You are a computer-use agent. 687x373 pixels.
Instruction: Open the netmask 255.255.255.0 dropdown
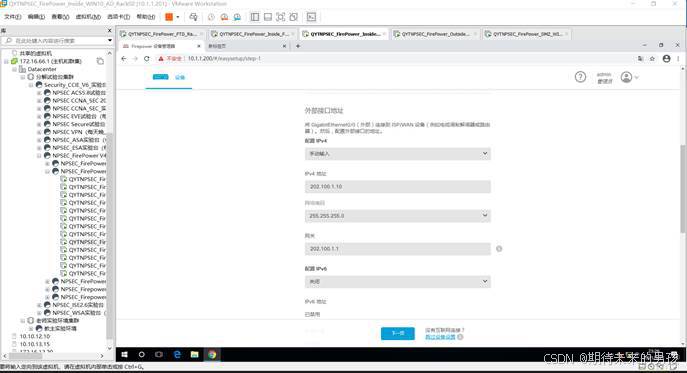397,216
